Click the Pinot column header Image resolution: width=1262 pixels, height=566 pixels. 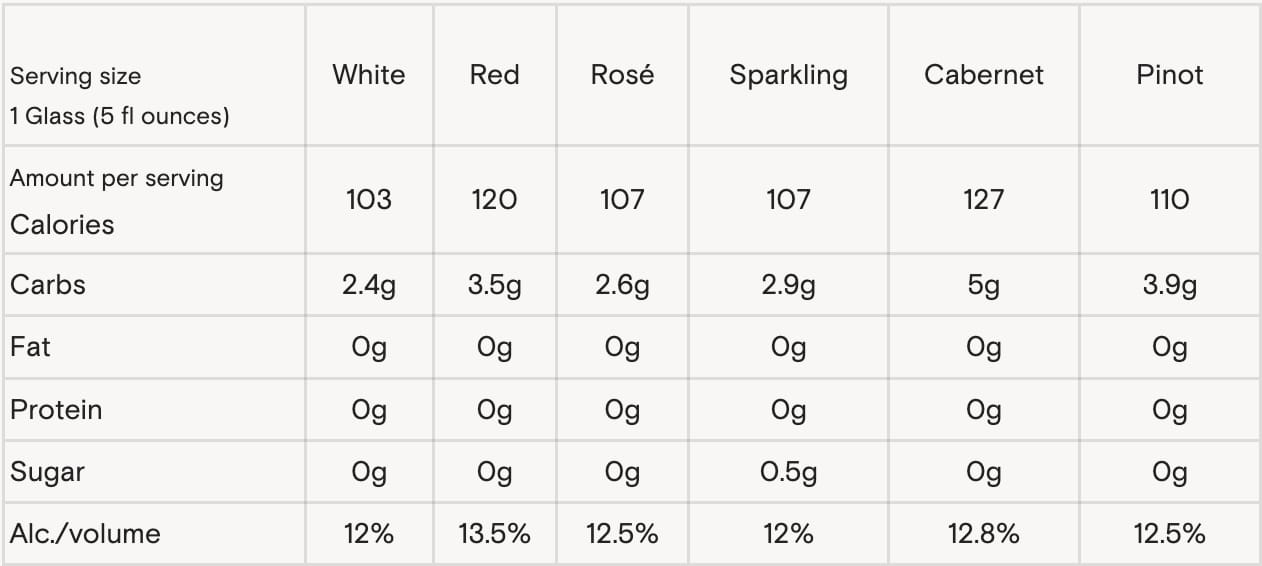[1169, 75]
